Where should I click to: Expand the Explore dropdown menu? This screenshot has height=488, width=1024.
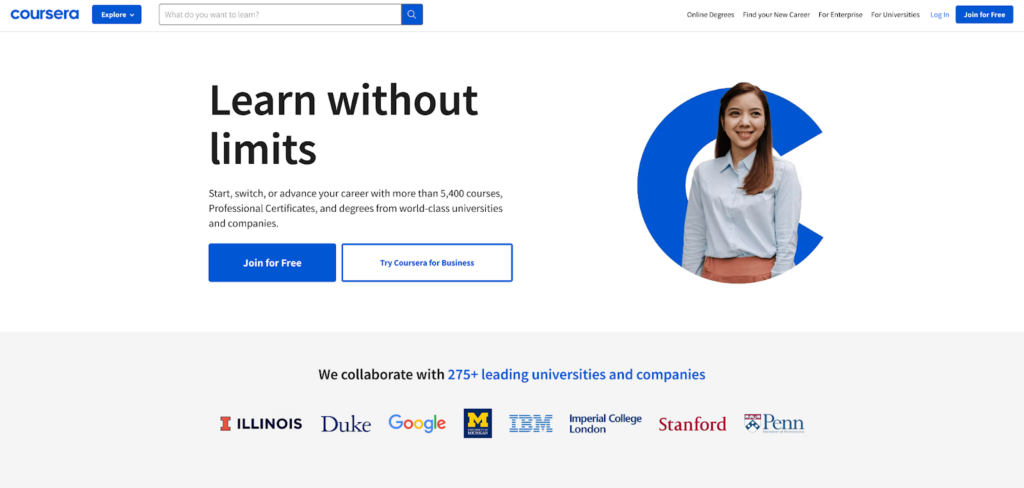click(116, 14)
